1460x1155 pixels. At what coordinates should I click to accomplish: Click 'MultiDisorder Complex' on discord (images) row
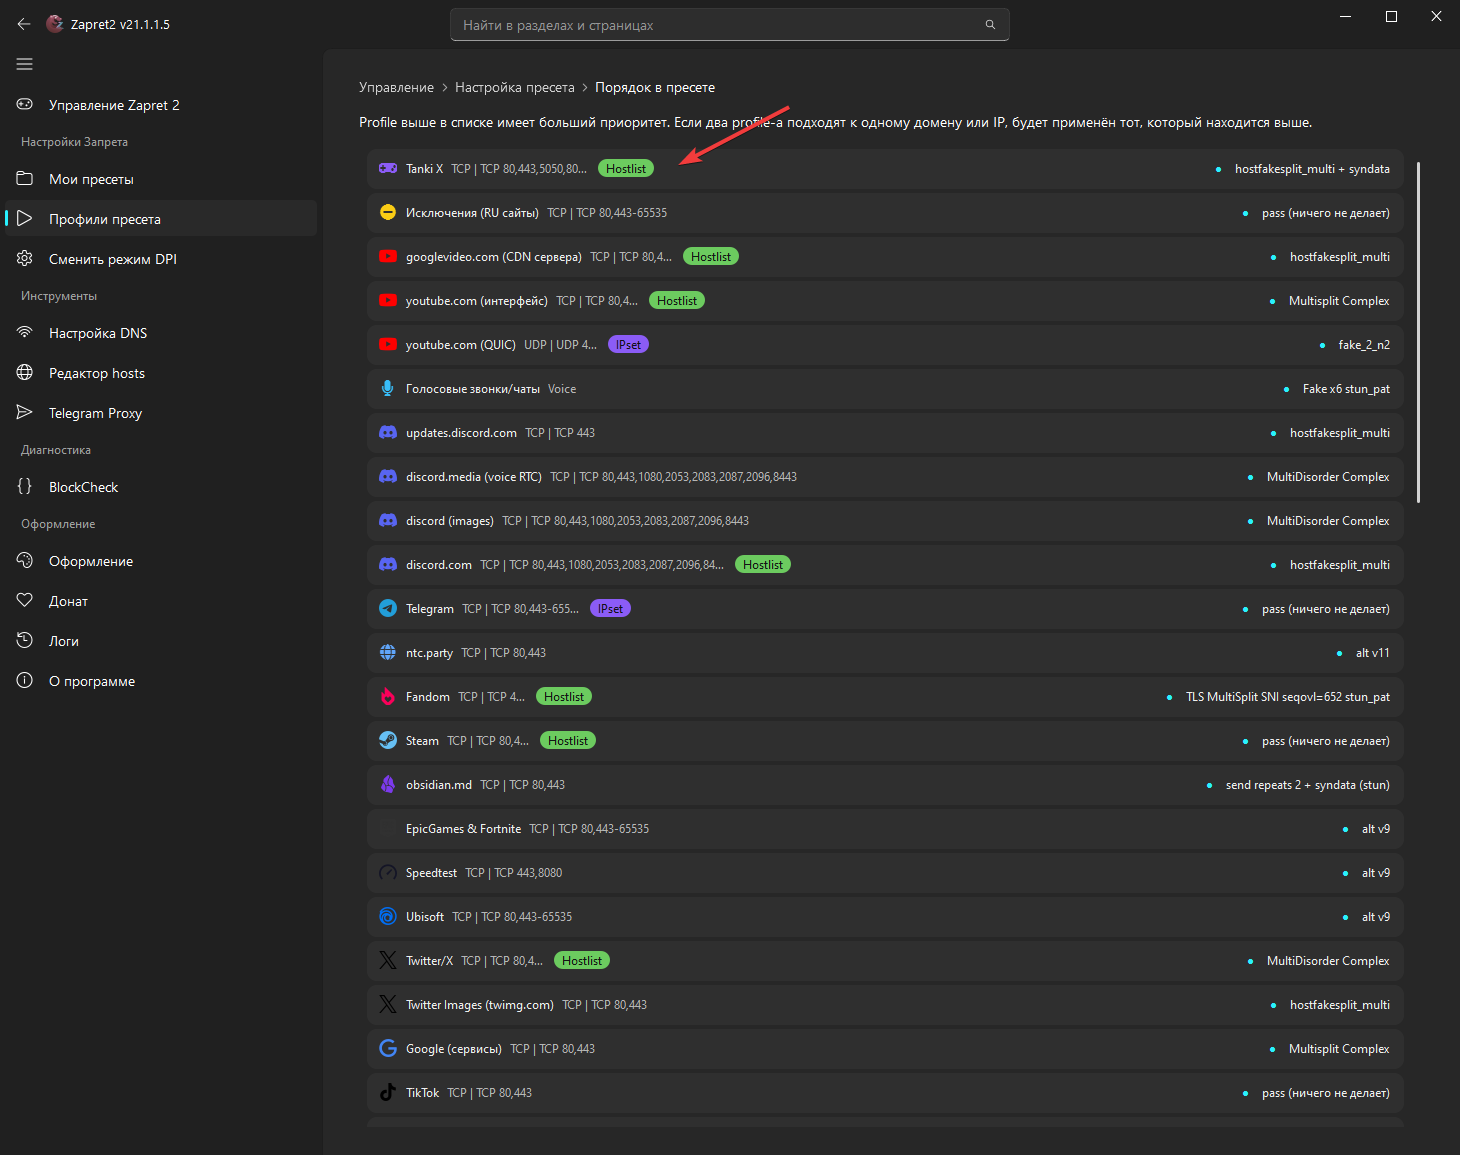[x=1328, y=521]
